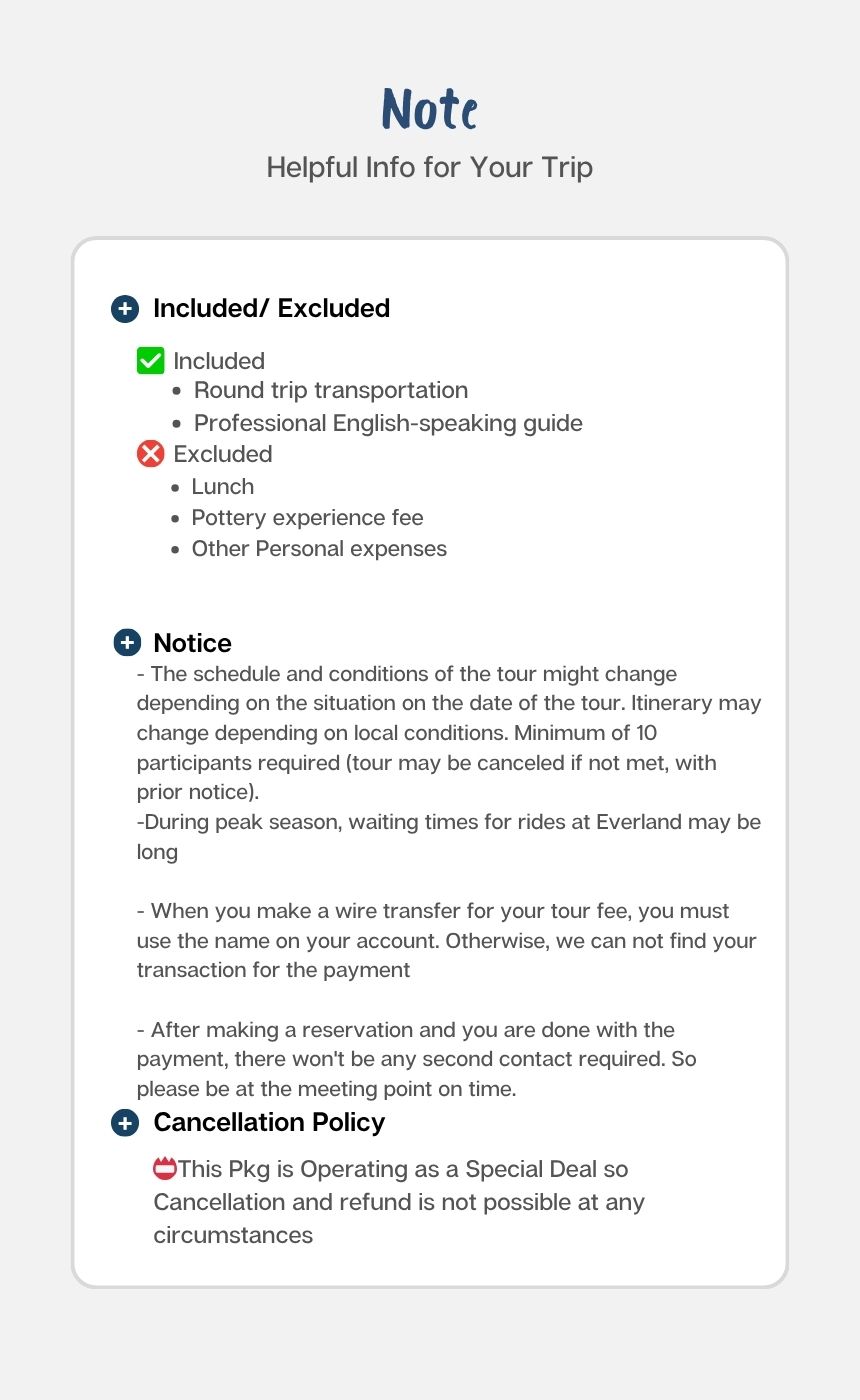Click the Helpful Info for Your Trip subtitle

point(430,167)
